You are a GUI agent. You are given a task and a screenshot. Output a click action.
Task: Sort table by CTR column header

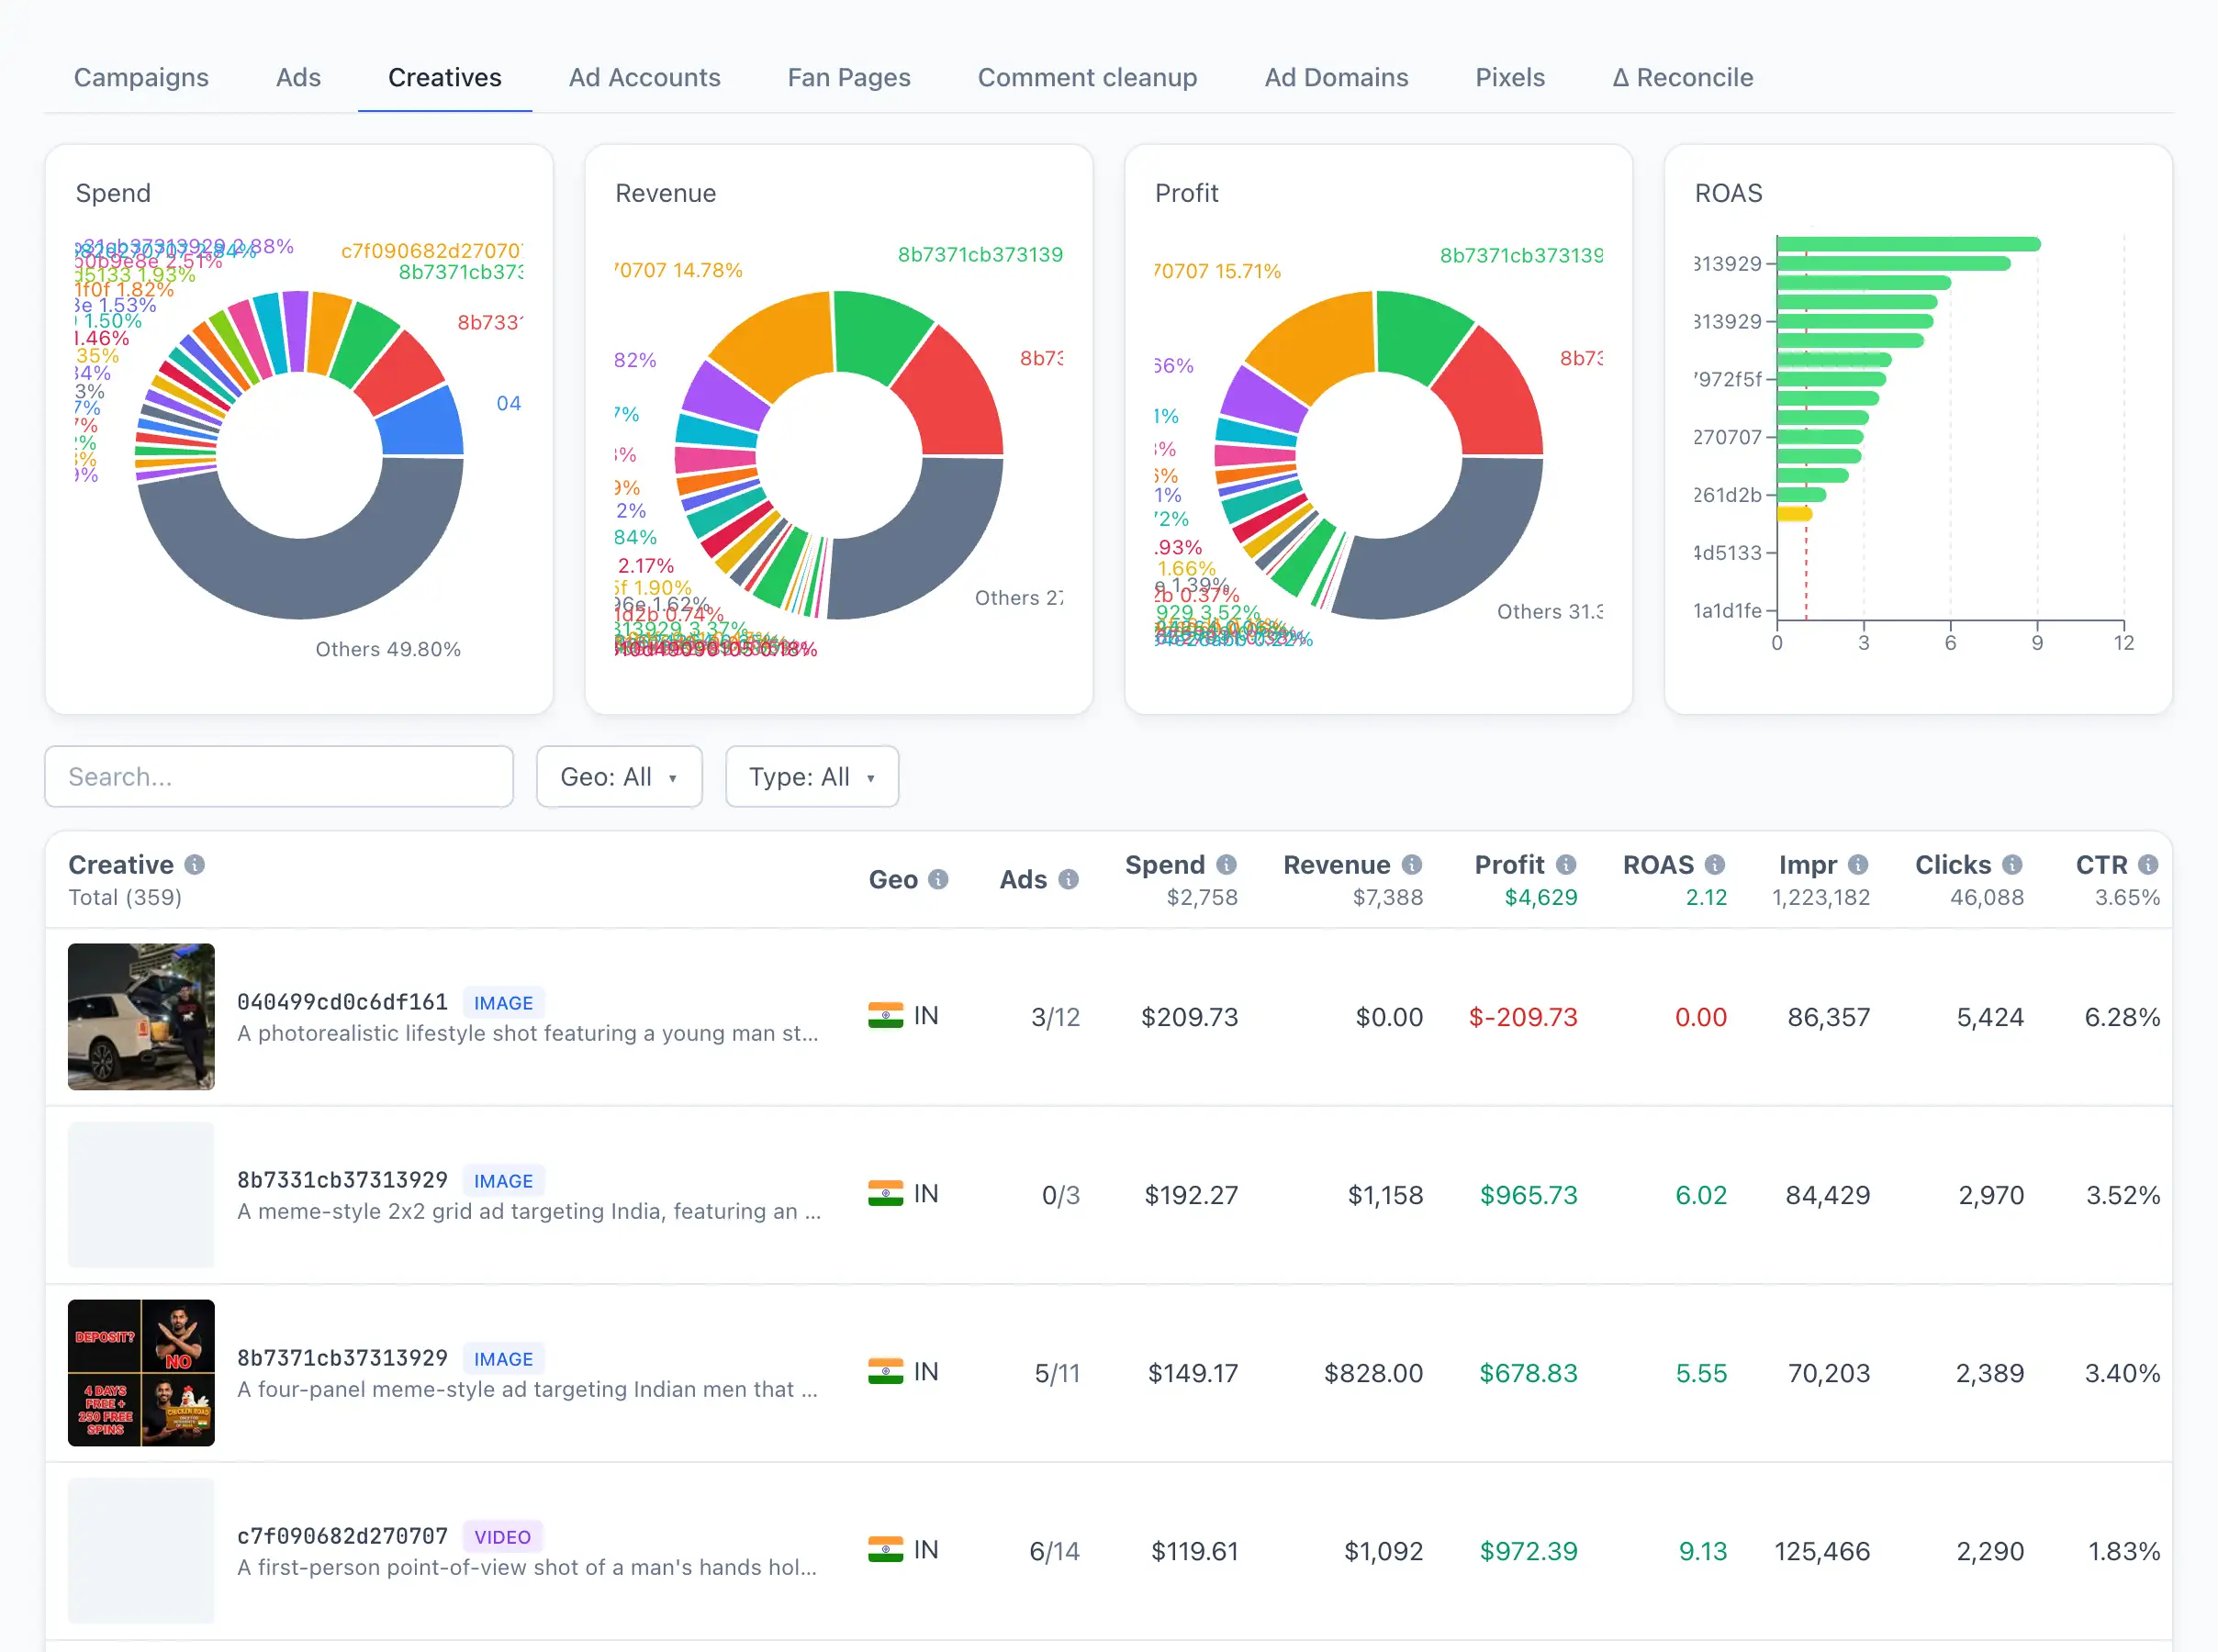[2101, 865]
